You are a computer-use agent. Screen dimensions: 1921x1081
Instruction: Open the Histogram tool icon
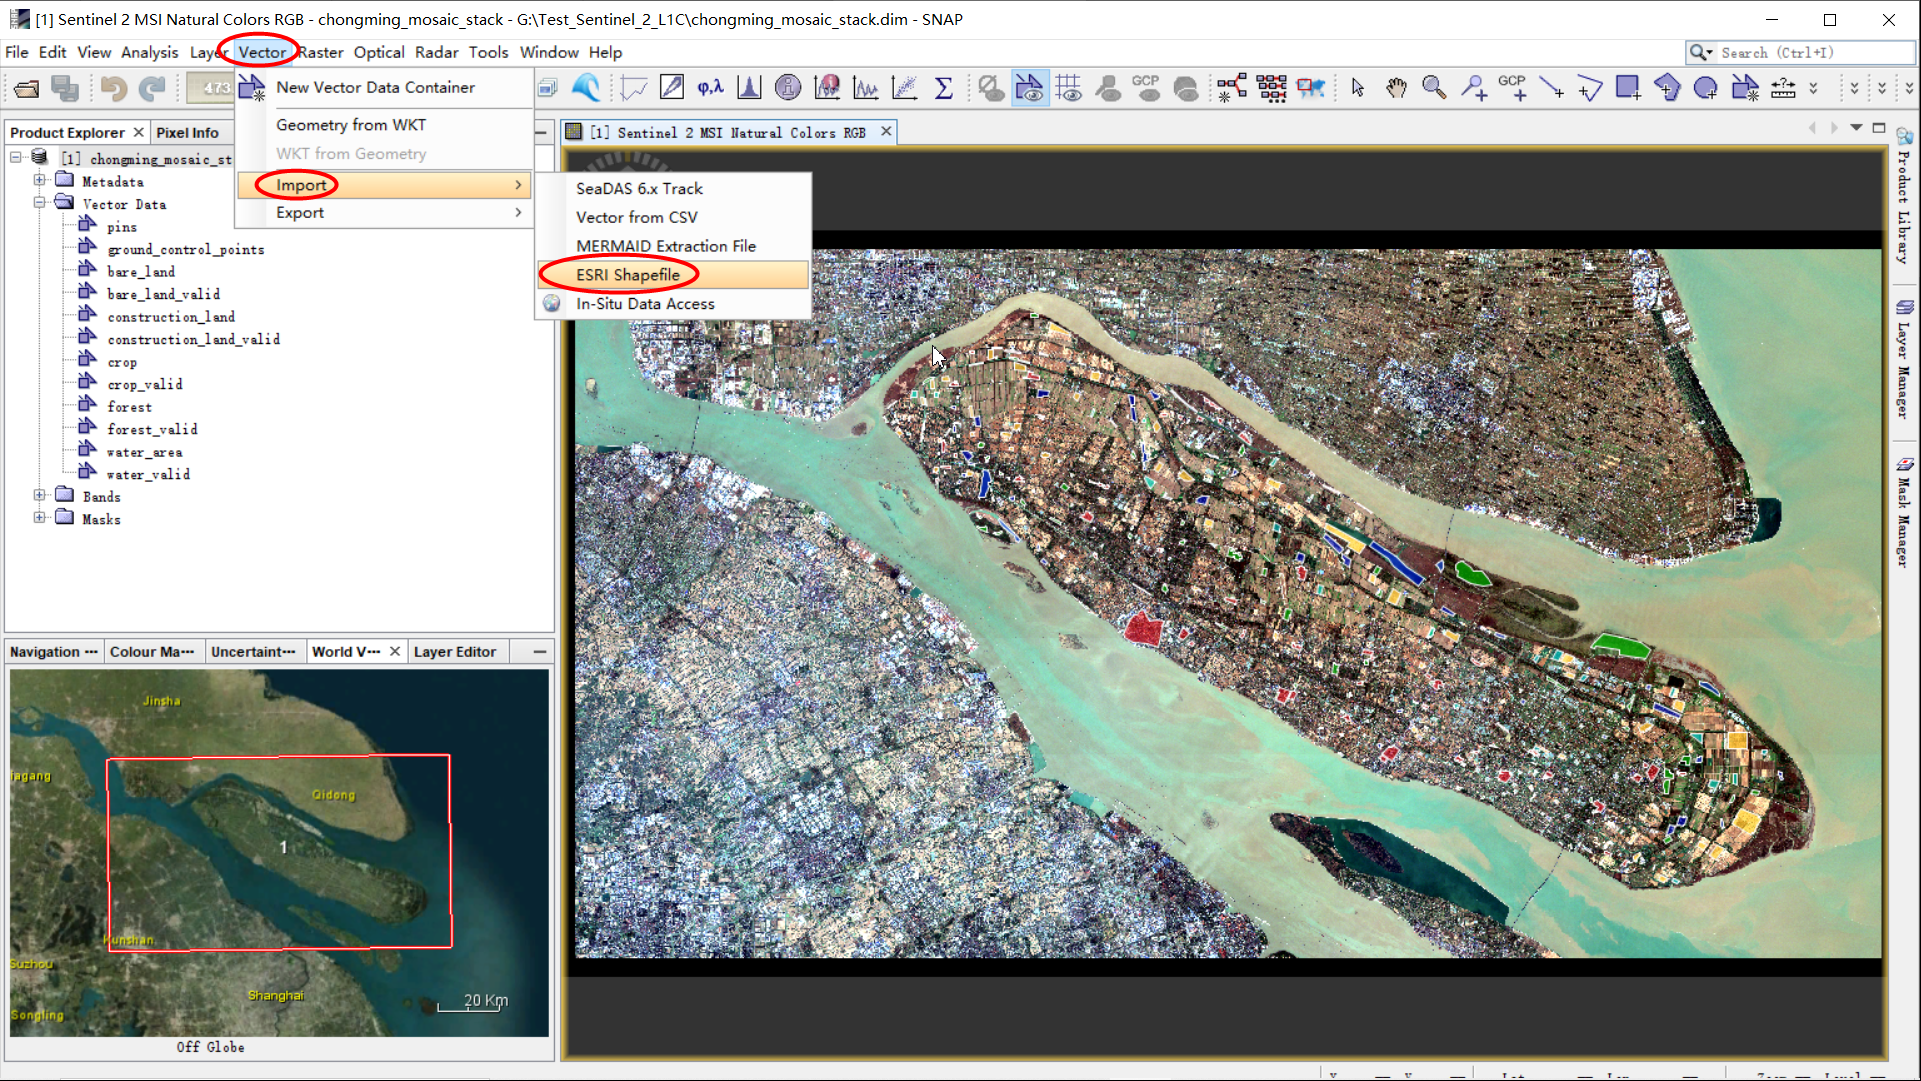pyautogui.click(x=749, y=88)
